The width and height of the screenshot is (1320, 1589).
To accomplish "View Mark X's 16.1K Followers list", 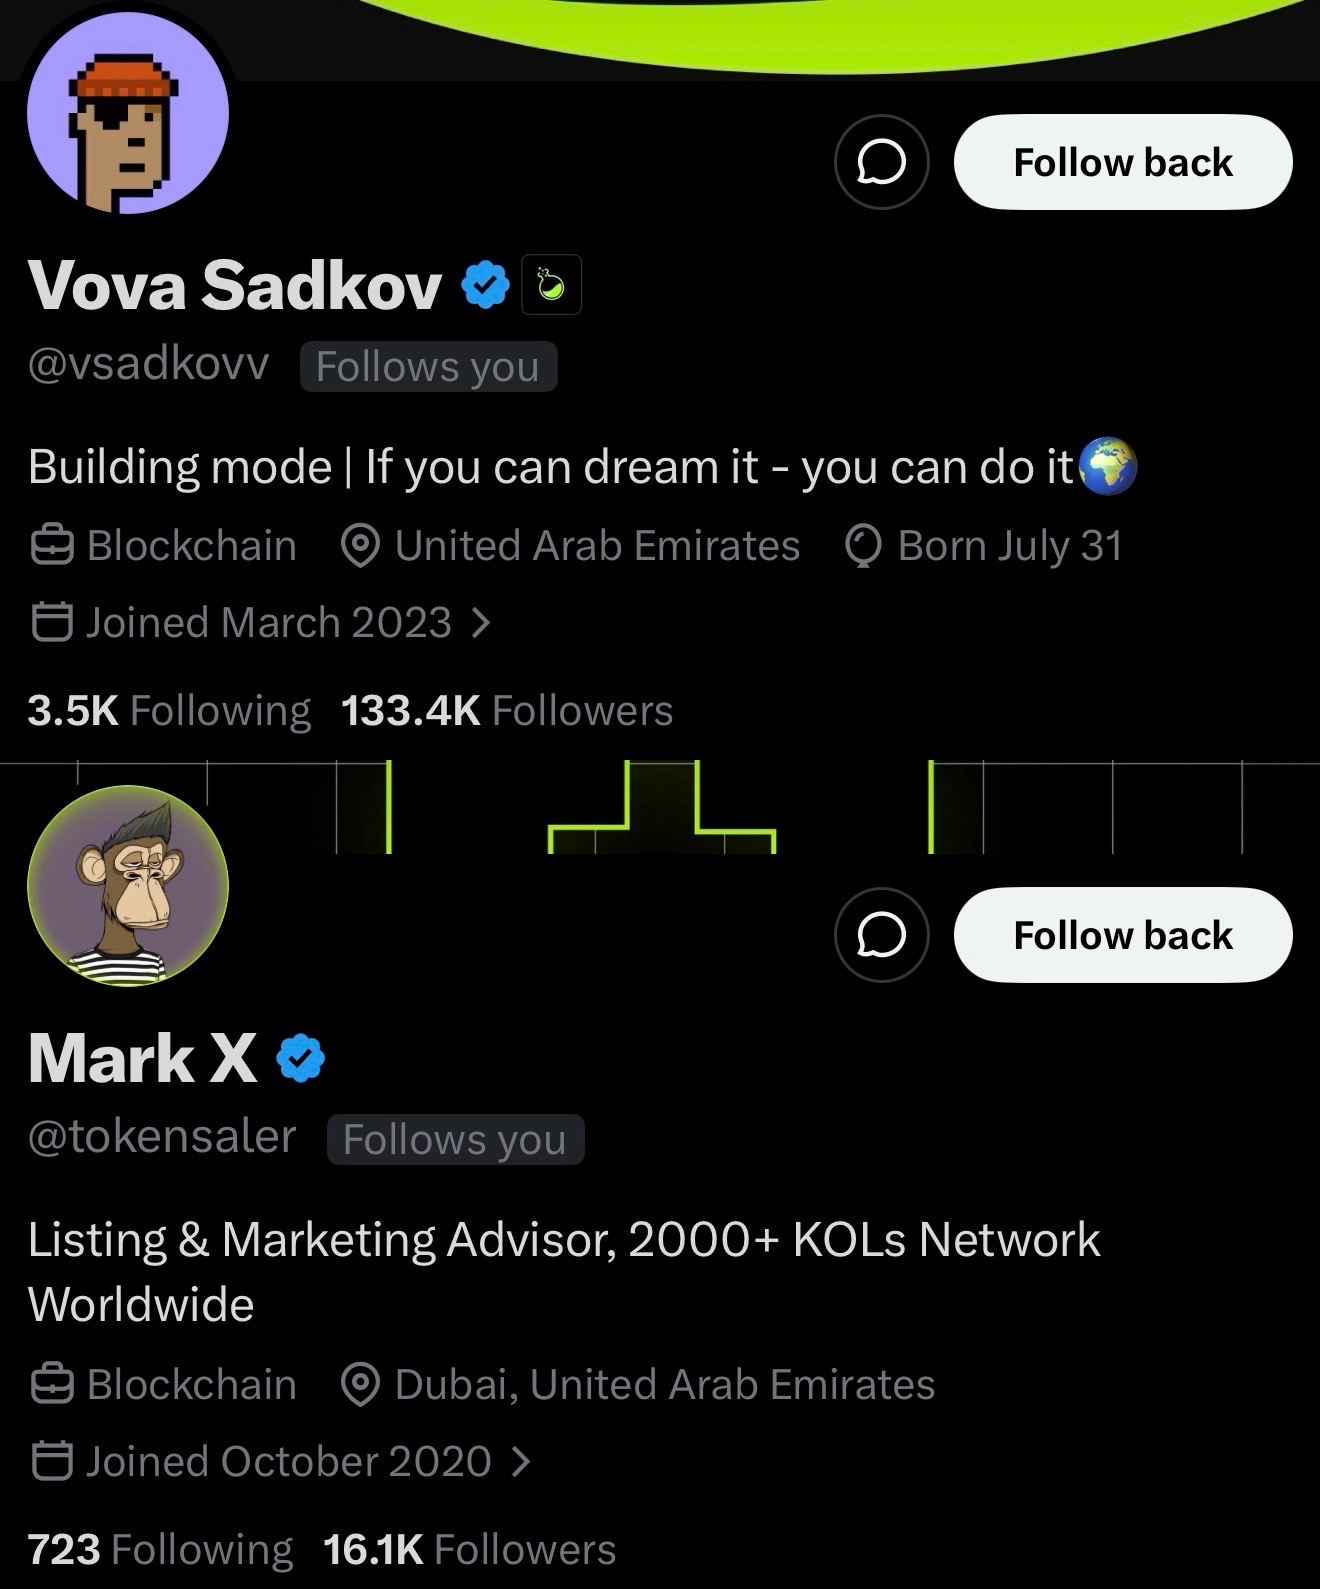I will pyautogui.click(x=470, y=1549).
